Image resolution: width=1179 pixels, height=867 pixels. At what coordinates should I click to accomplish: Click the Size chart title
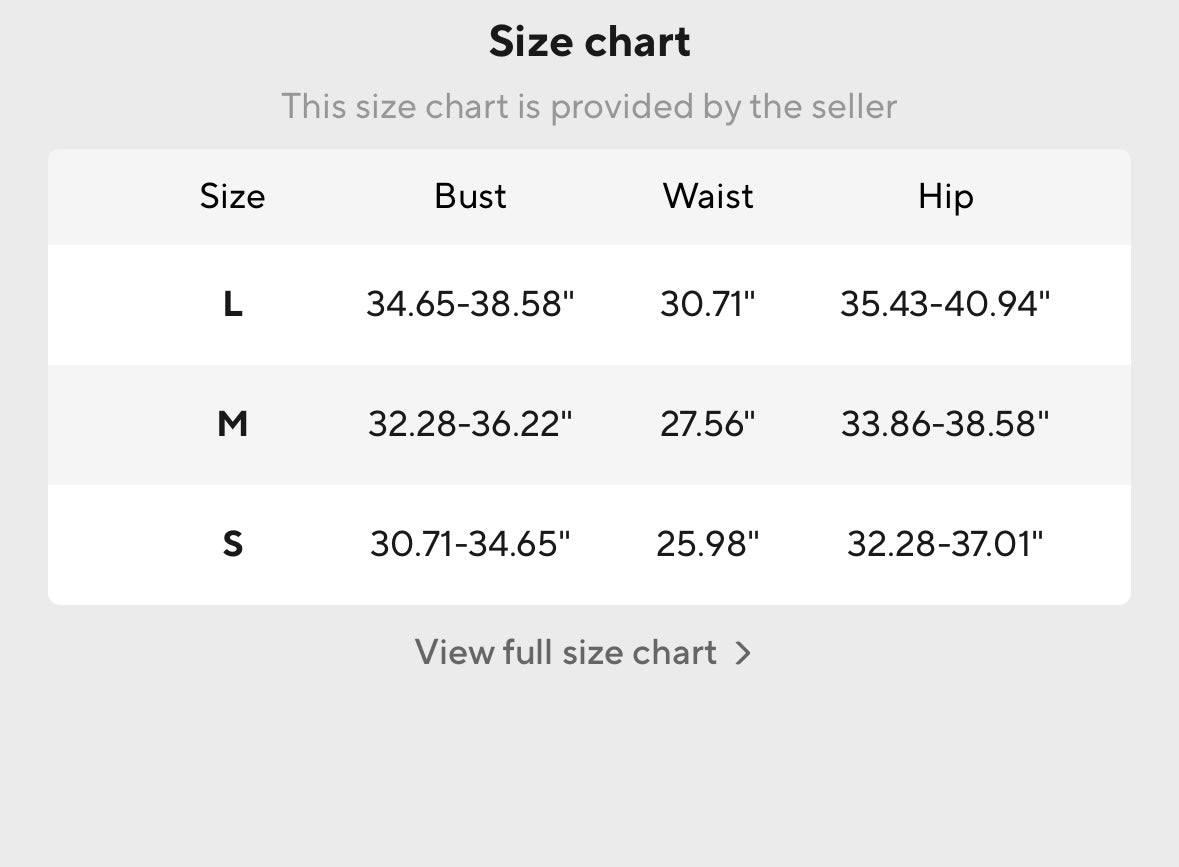[589, 42]
